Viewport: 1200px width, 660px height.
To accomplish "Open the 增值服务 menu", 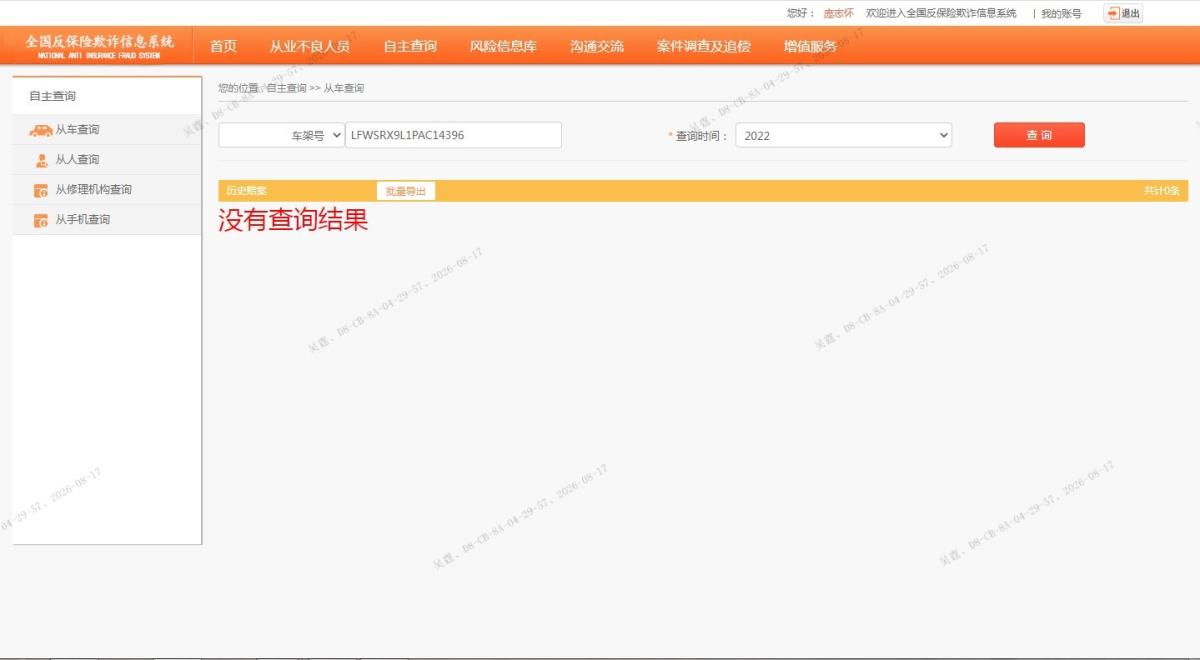I will coord(810,46).
